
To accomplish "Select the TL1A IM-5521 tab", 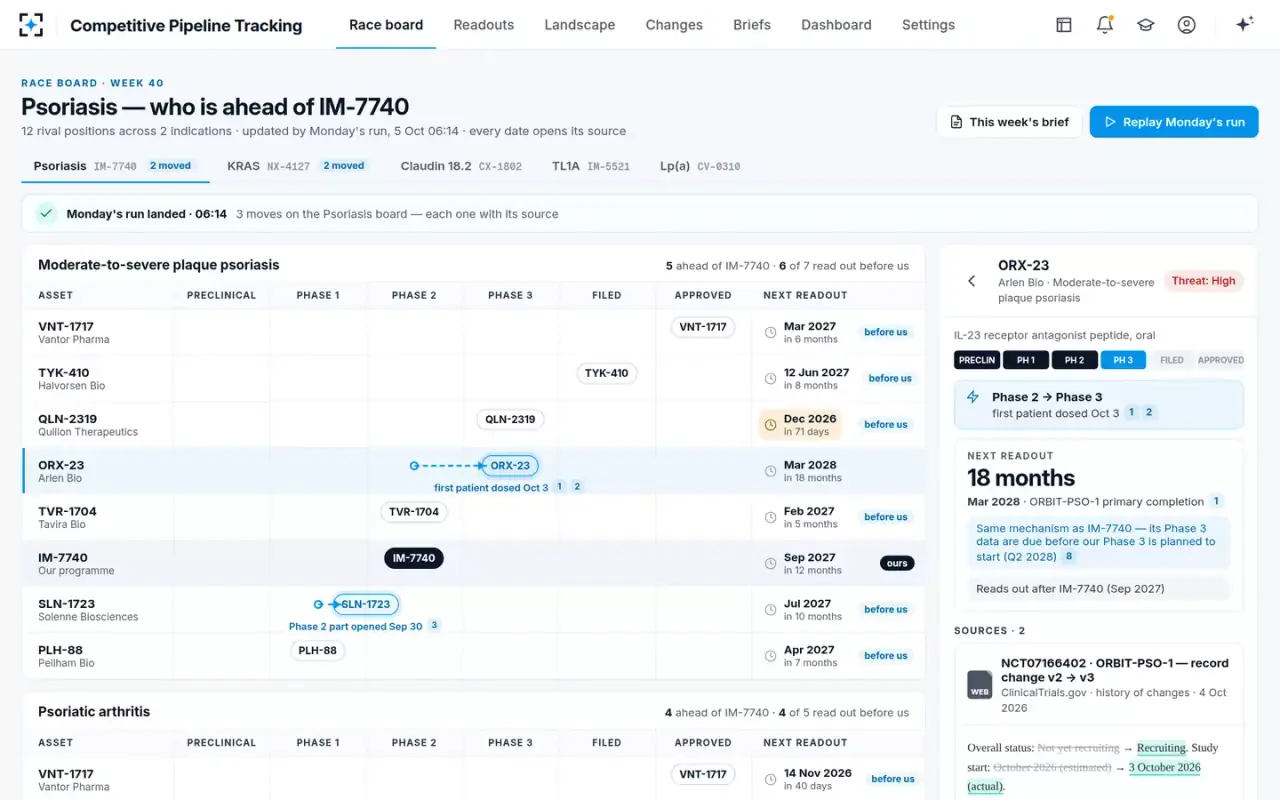I will 591,166.
